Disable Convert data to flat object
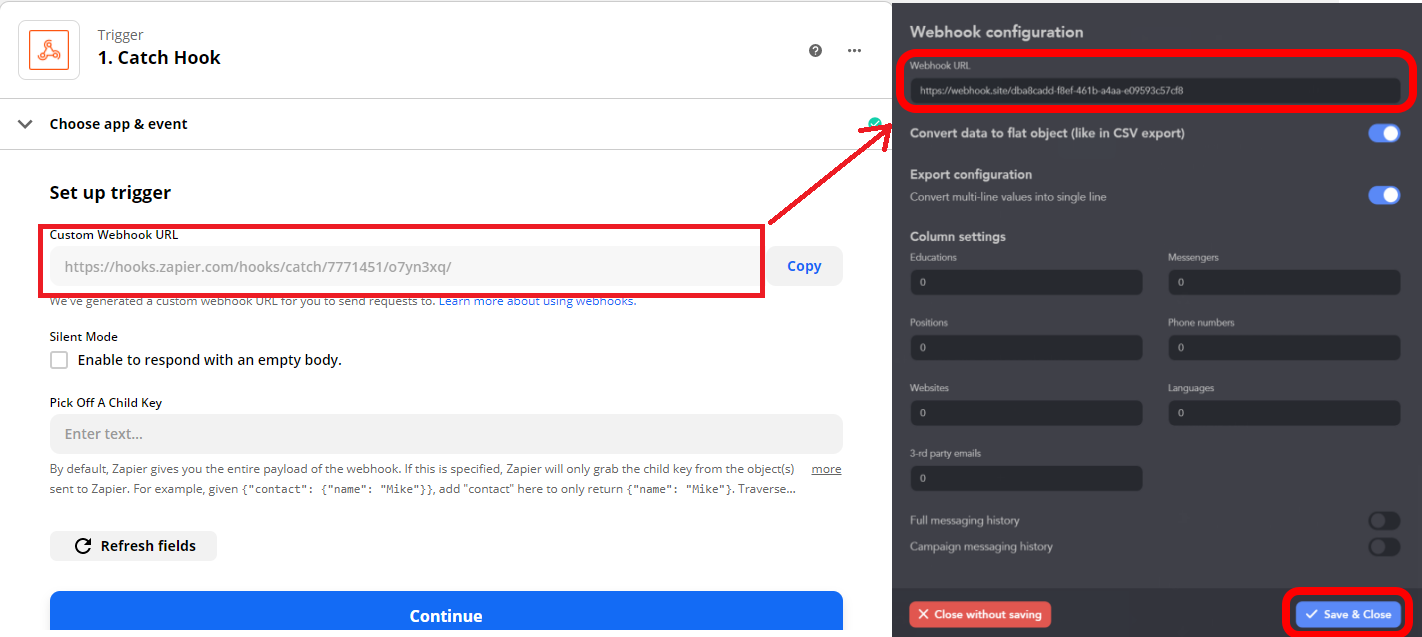 [1384, 132]
